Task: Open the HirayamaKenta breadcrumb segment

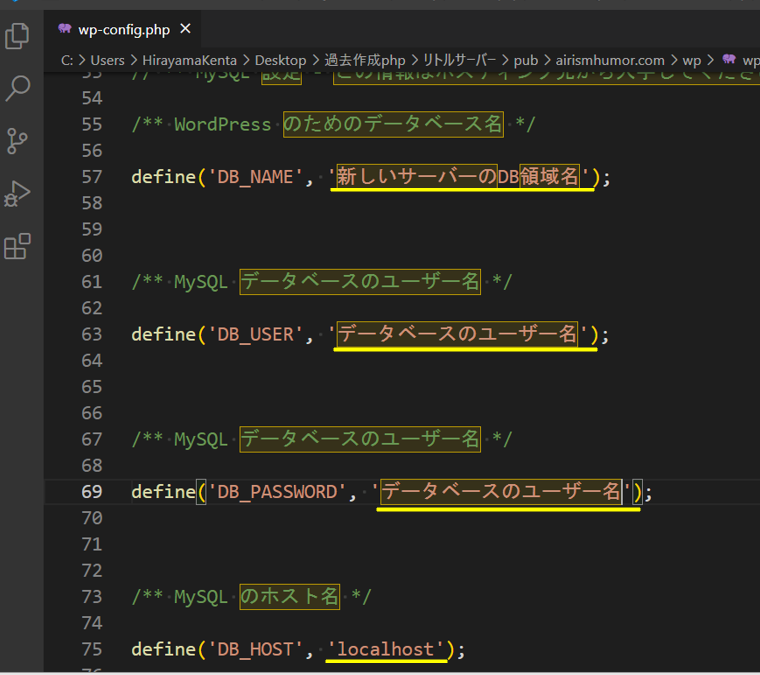Action: (x=190, y=60)
